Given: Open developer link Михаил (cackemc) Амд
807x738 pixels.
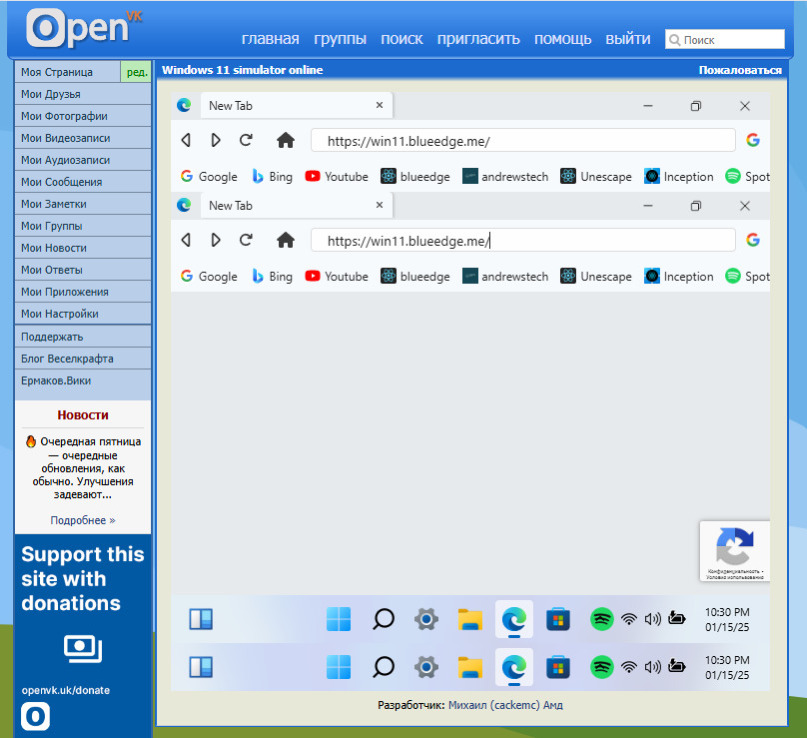Looking at the screenshot, I should coord(505,705).
